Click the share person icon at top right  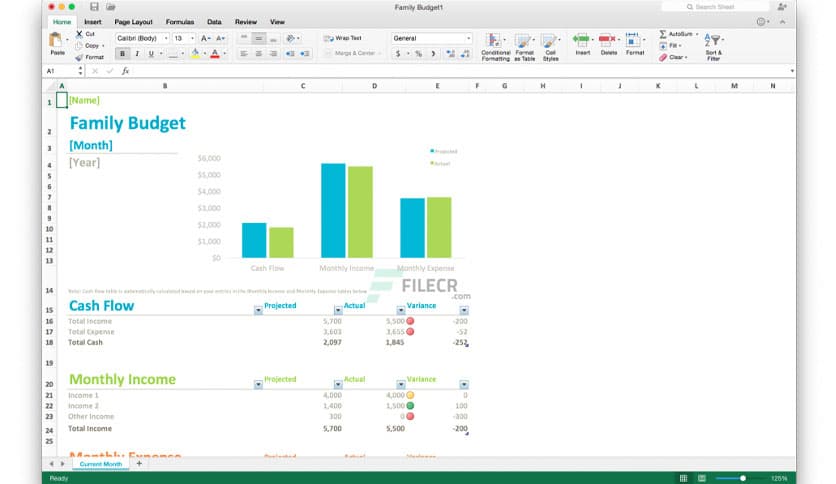(x=782, y=7)
